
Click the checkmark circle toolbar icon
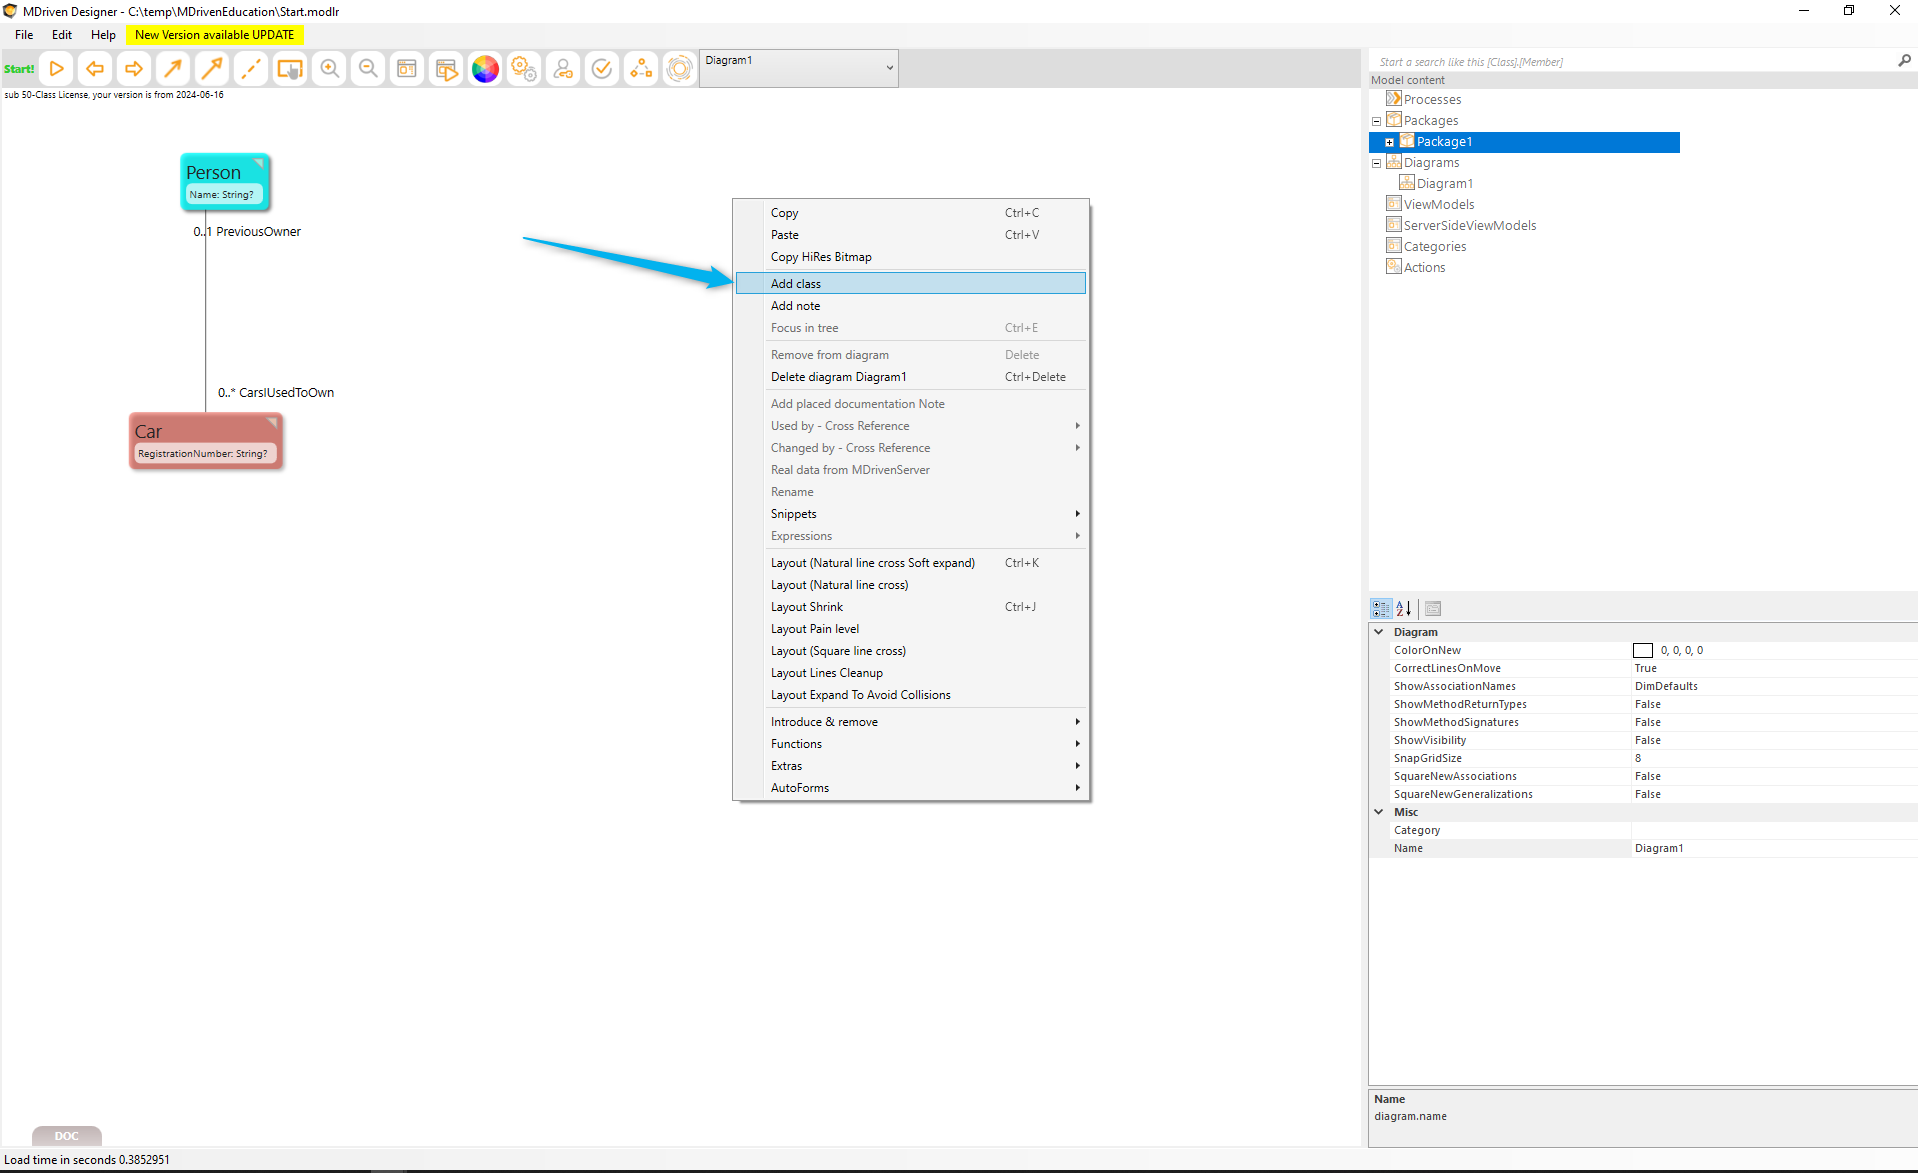click(x=602, y=69)
